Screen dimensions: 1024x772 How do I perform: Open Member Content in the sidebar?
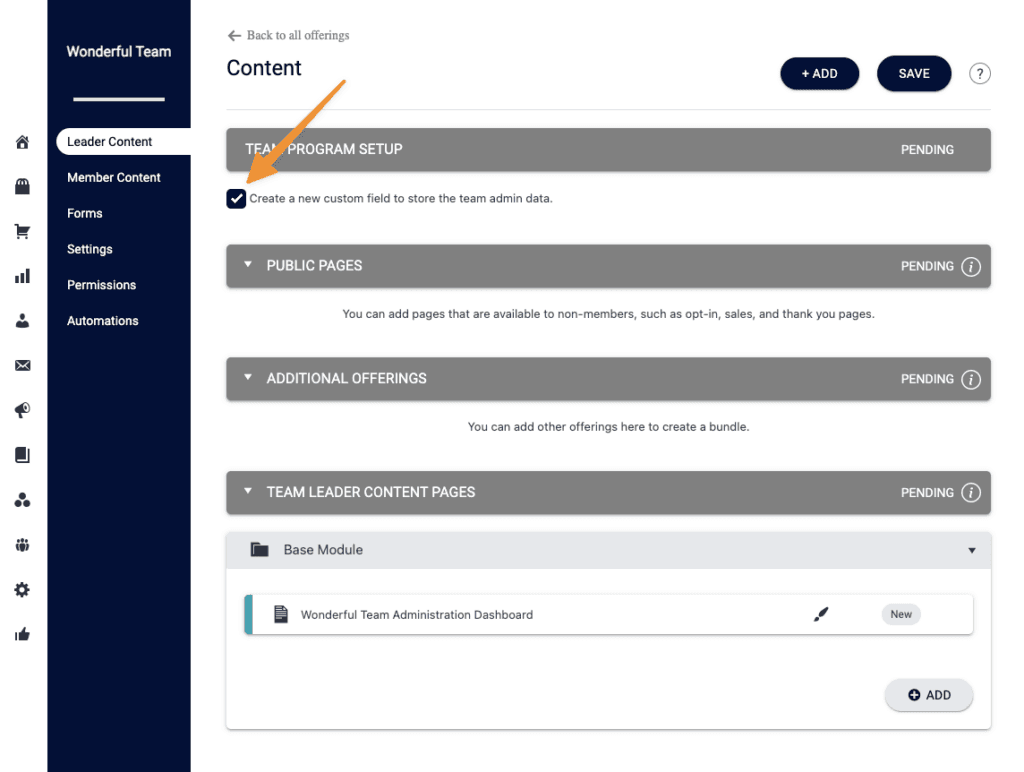[x=114, y=177]
